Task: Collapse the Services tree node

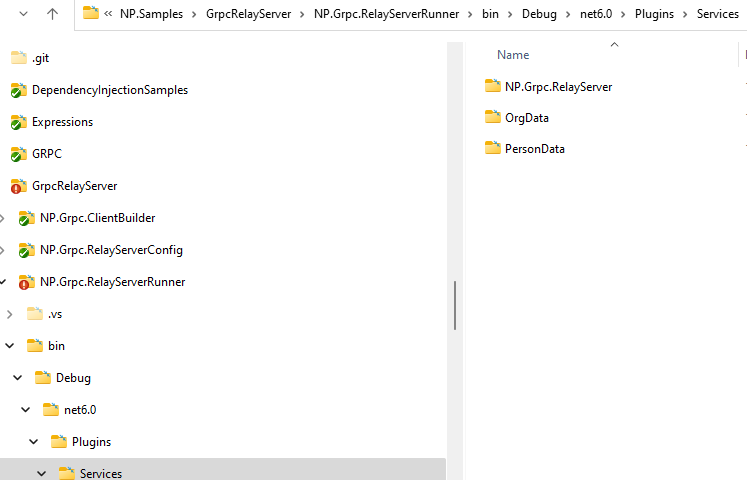Action: pos(41,473)
